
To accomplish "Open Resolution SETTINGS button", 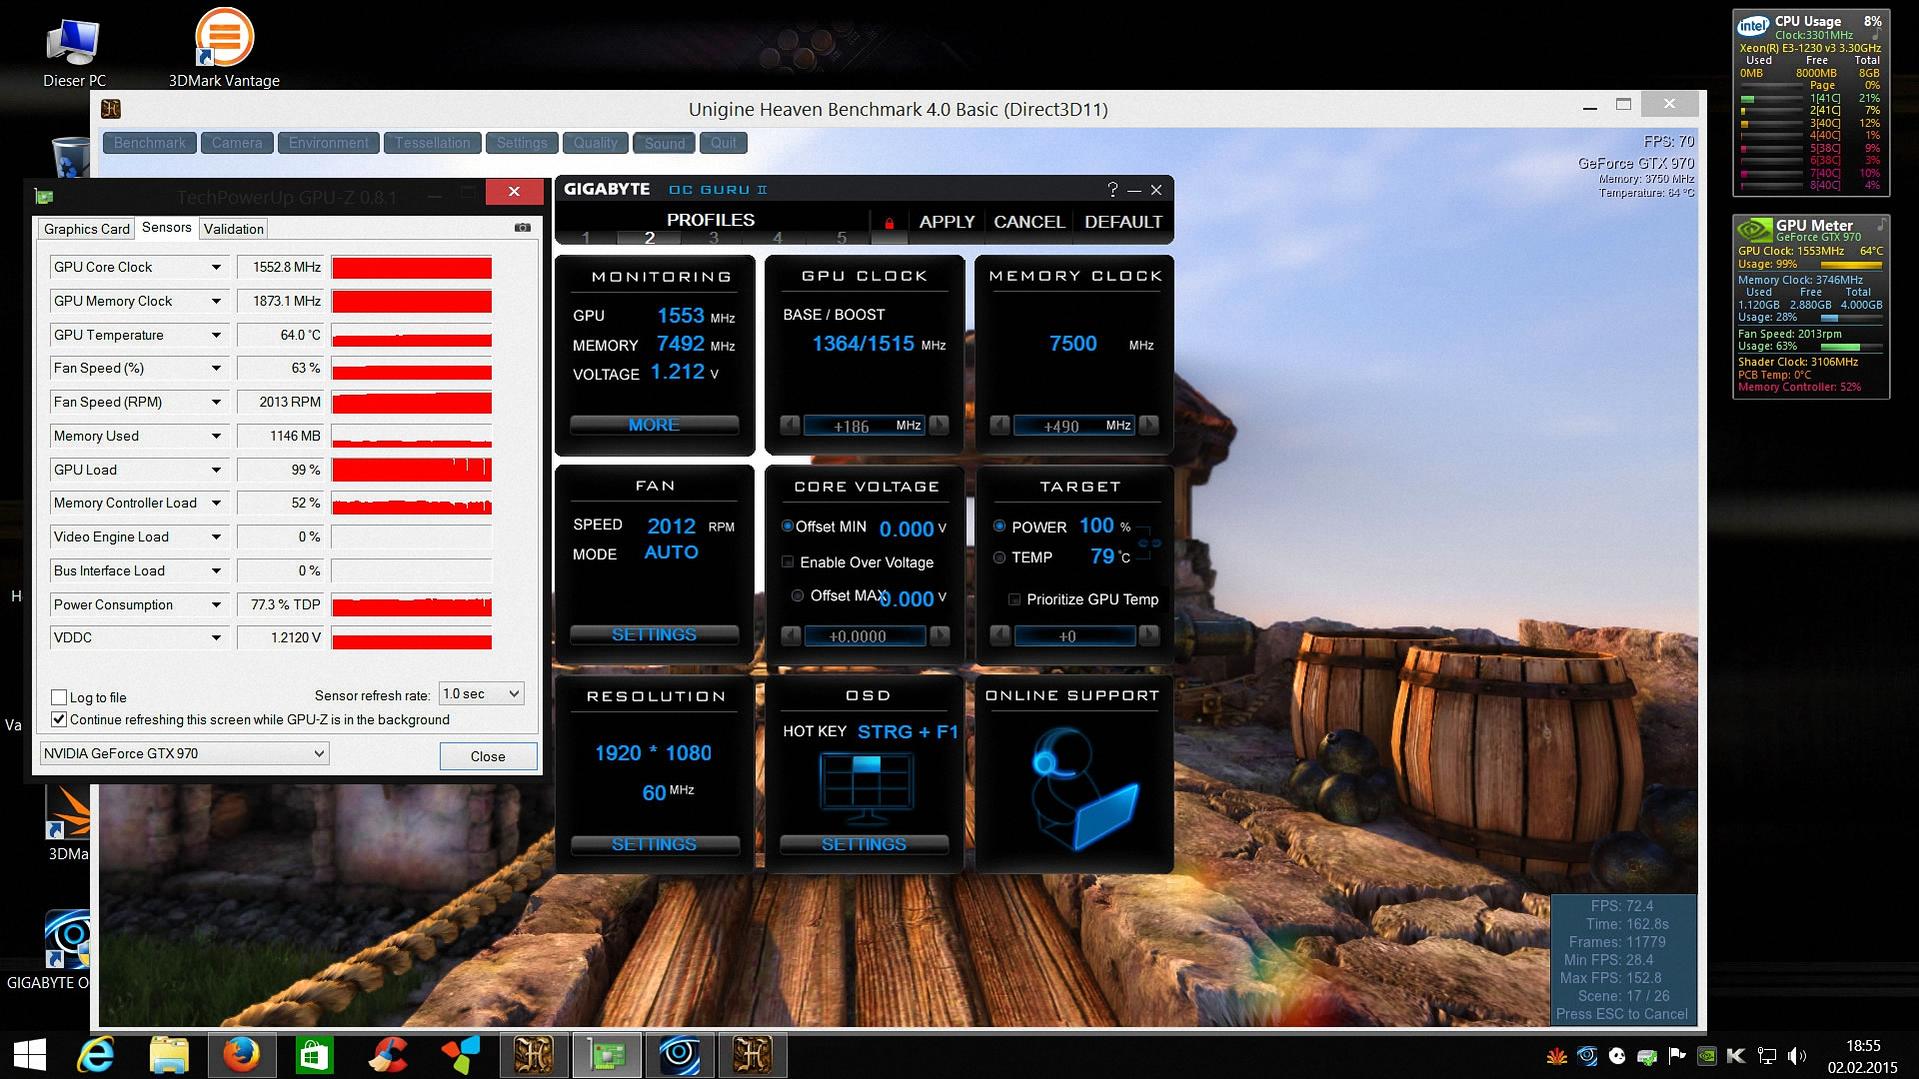I will [x=654, y=845].
